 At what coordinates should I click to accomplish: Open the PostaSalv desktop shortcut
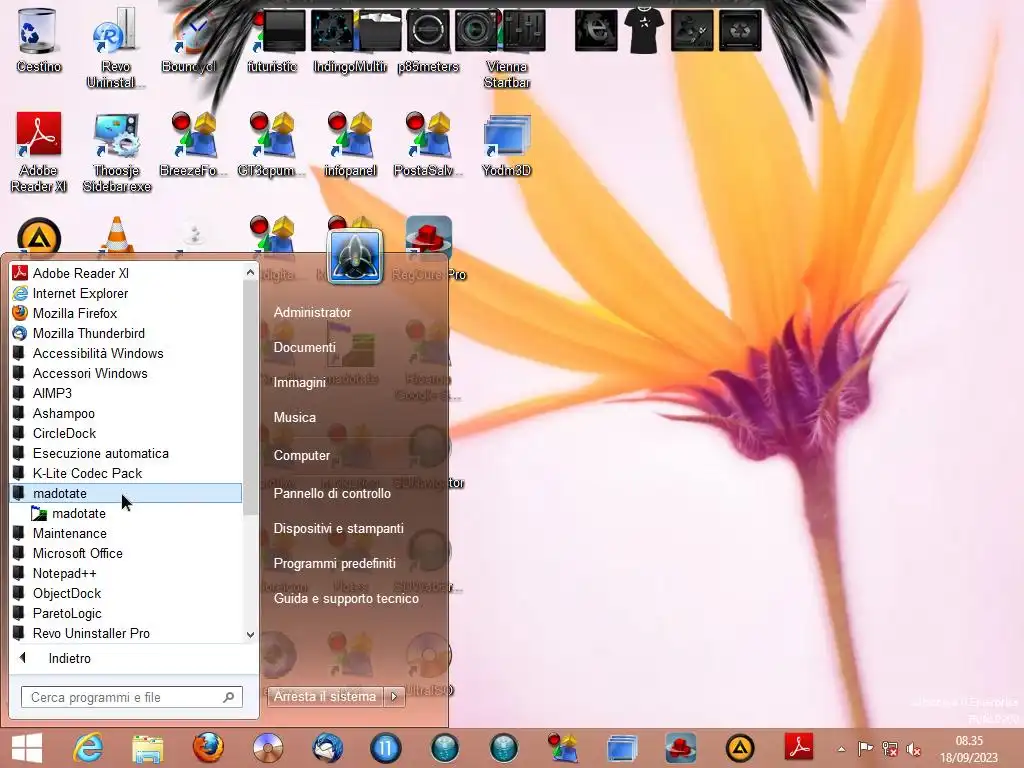pyautogui.click(x=428, y=144)
